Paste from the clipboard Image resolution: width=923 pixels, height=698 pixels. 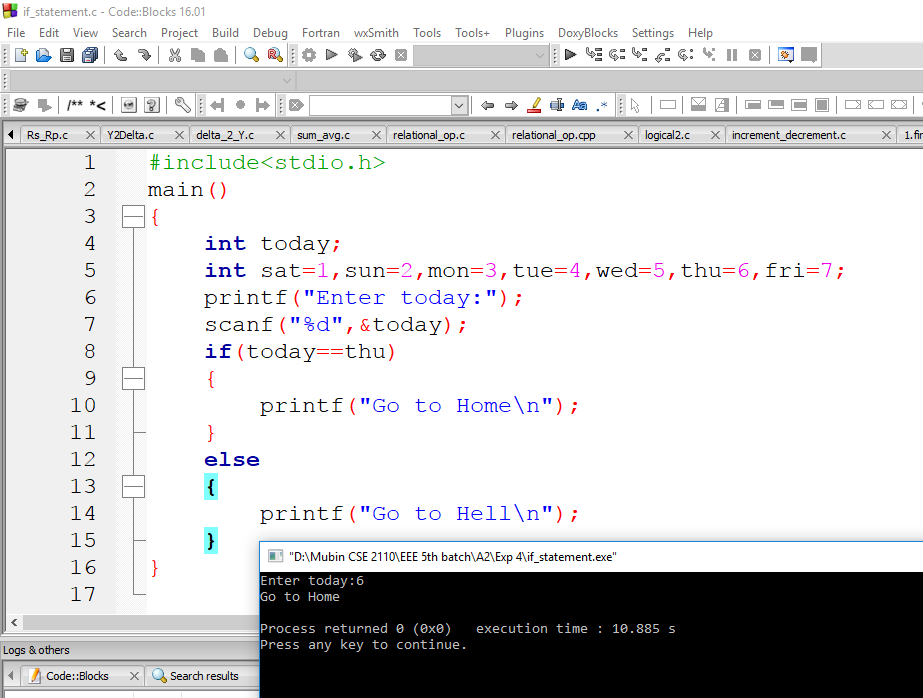tap(220, 56)
